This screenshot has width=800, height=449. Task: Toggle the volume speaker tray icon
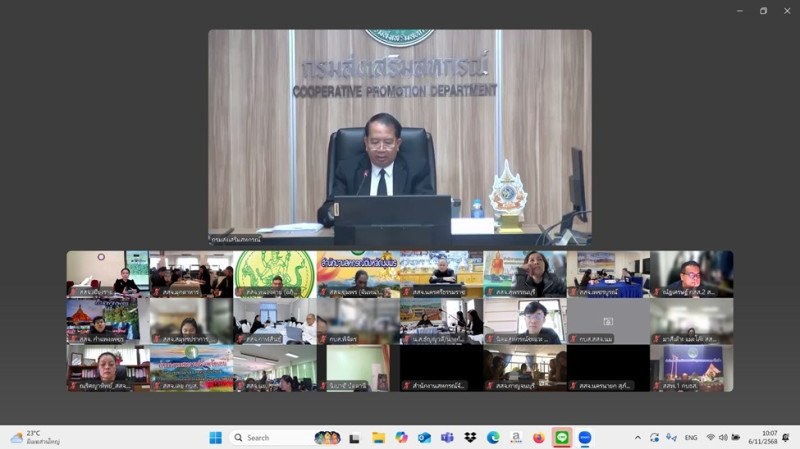tap(723, 438)
